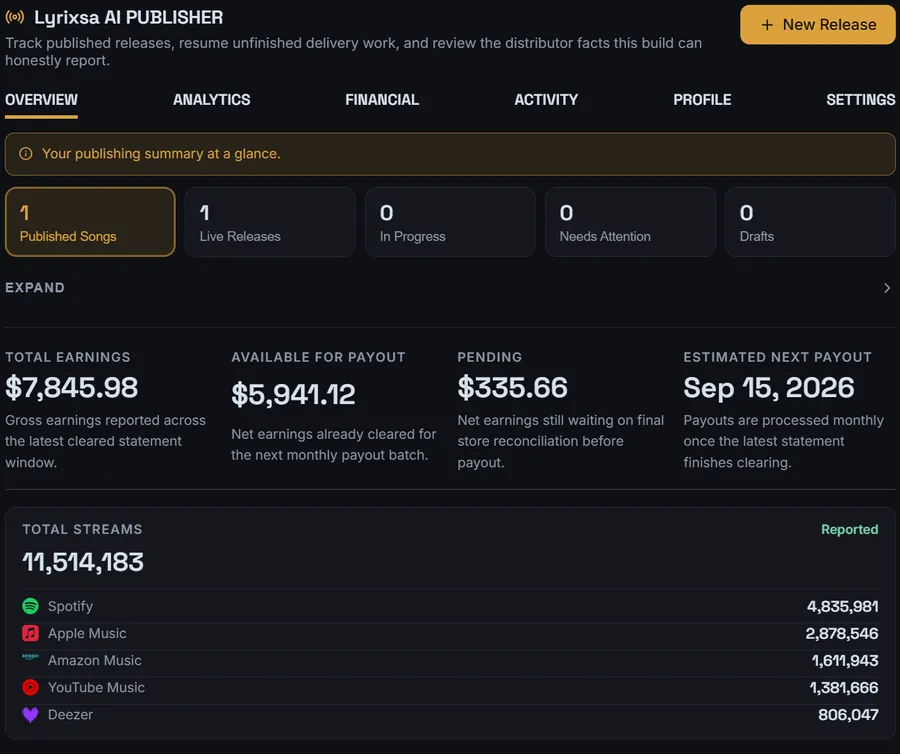900x754 pixels.
Task: Click the TOTAL STREAMS heading
Action: click(83, 529)
